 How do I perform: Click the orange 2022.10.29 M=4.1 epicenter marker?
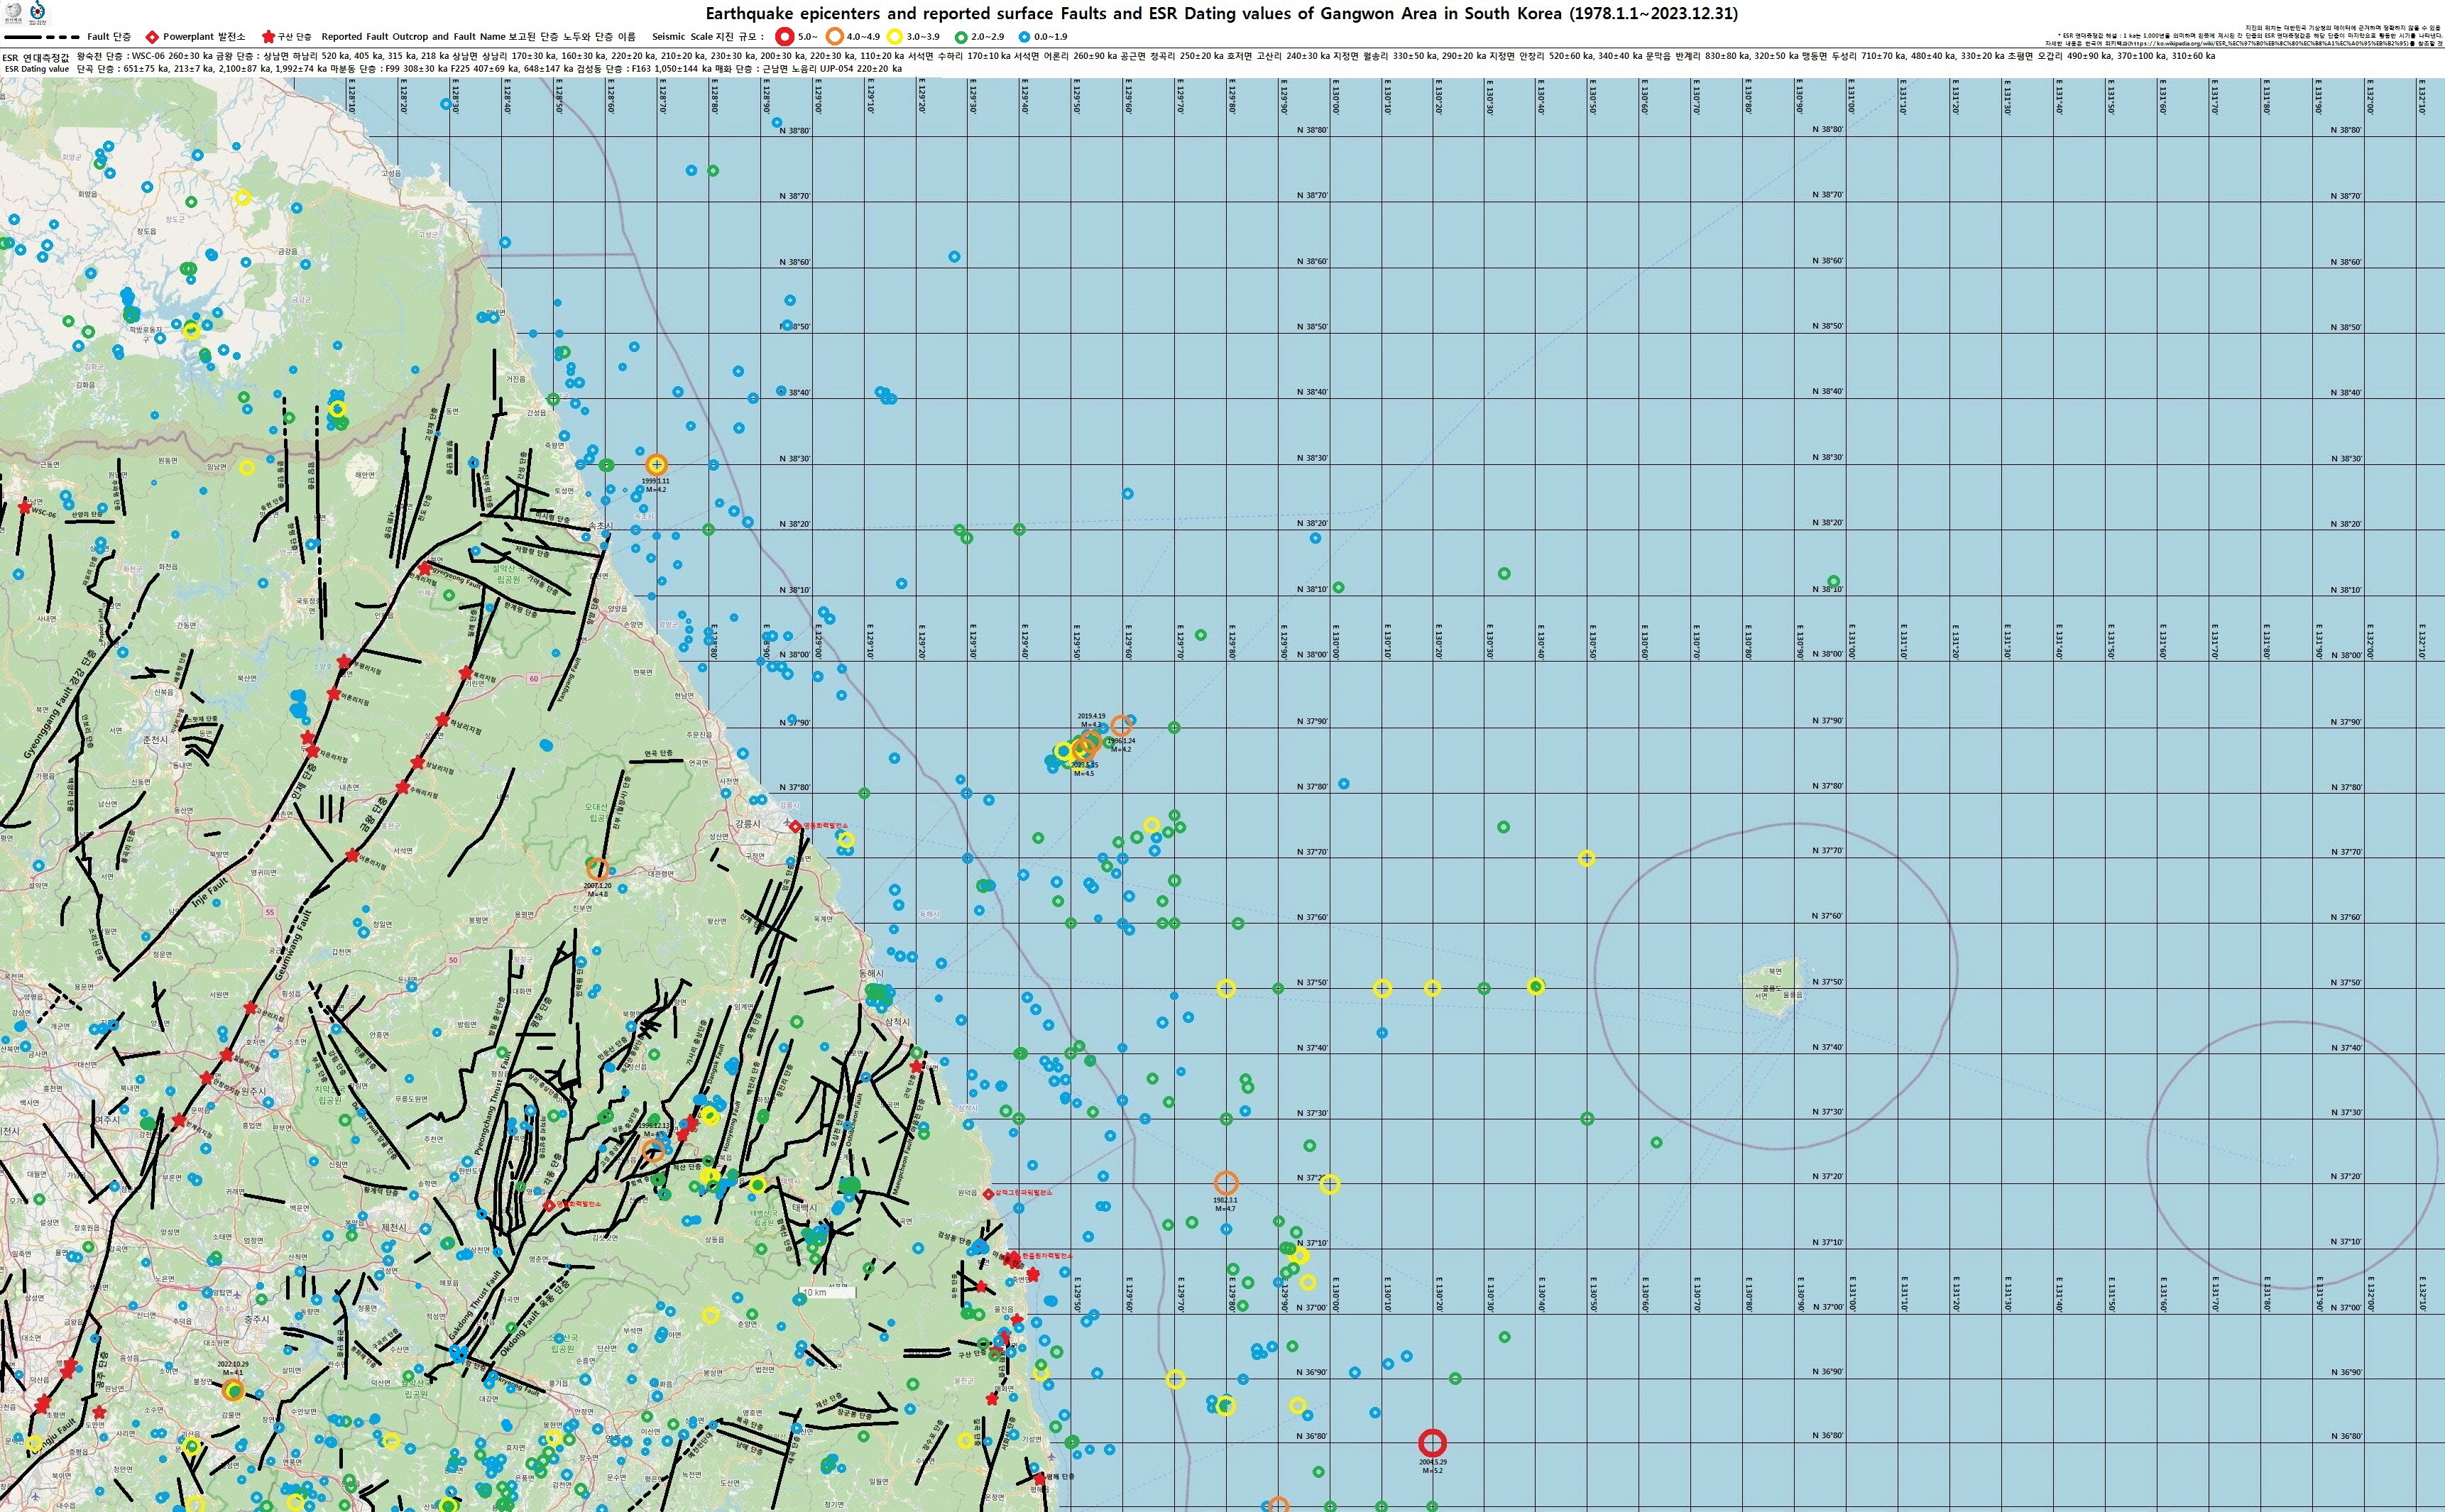[233, 1390]
